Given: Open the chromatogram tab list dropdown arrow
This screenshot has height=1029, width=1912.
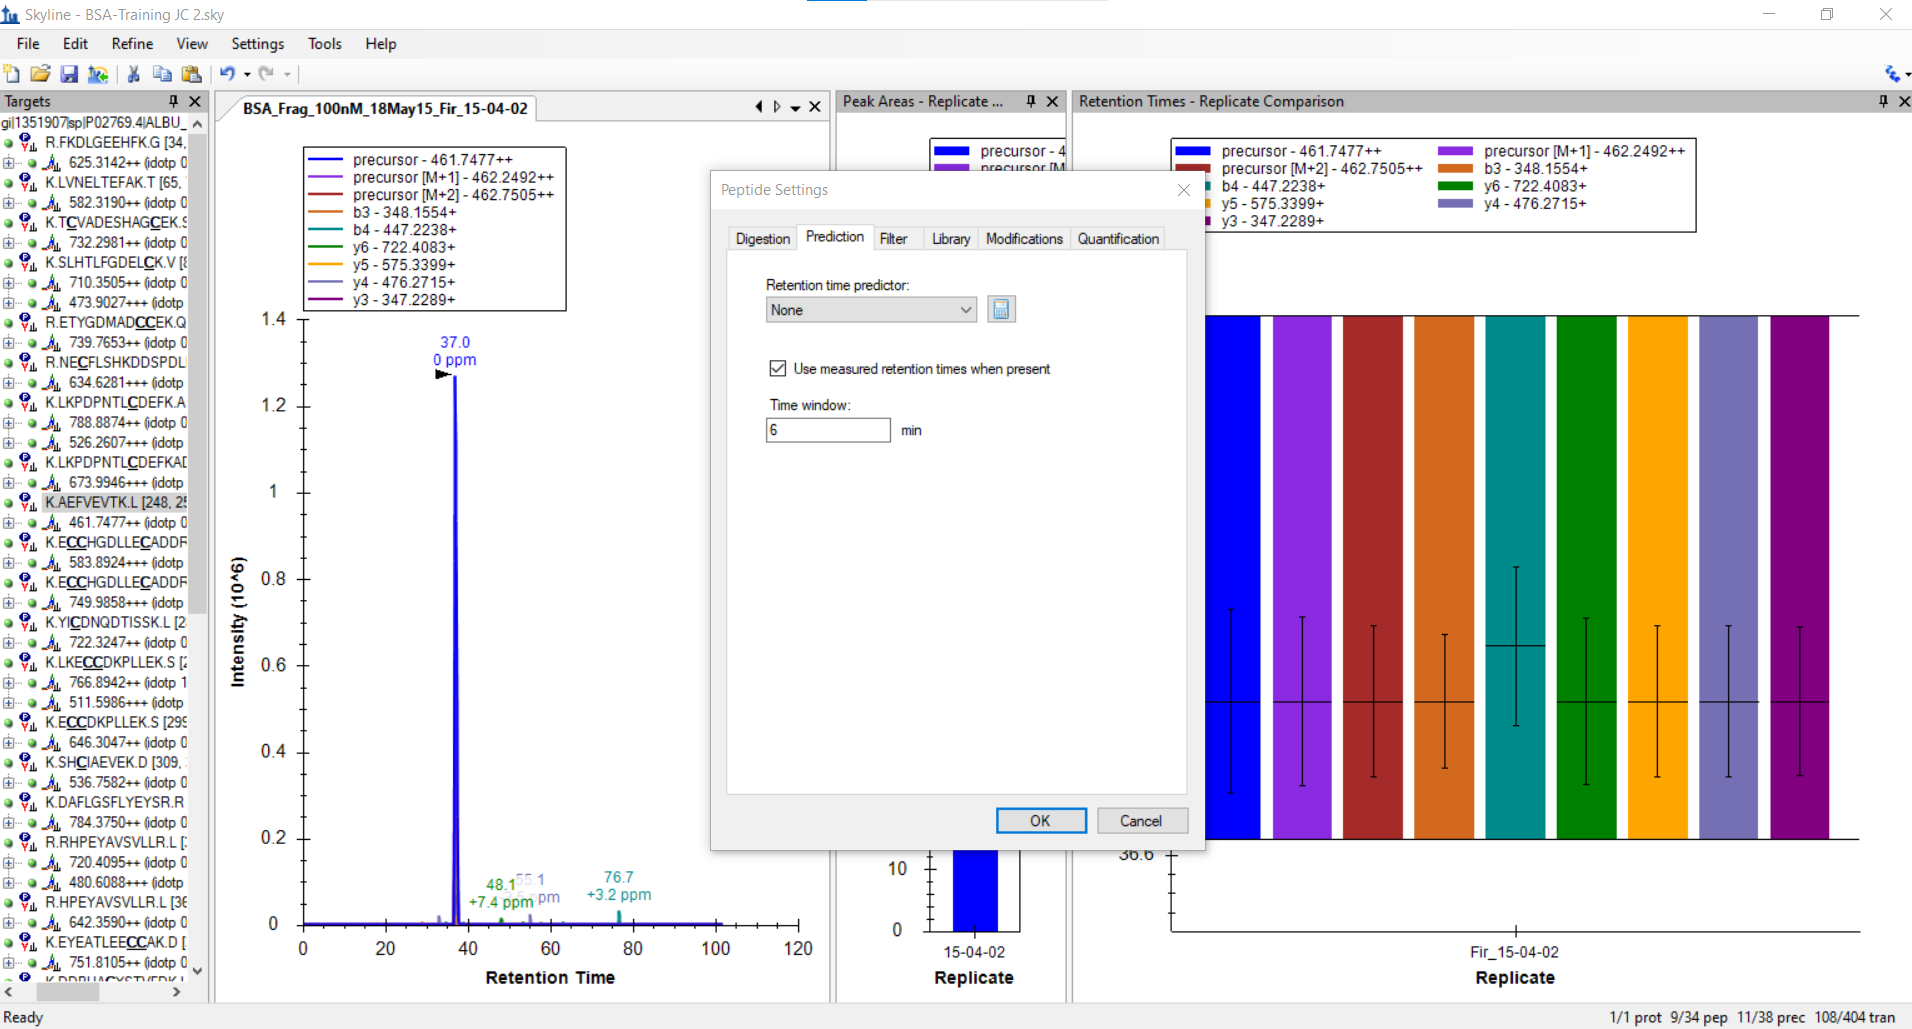Looking at the screenshot, I should click(795, 108).
